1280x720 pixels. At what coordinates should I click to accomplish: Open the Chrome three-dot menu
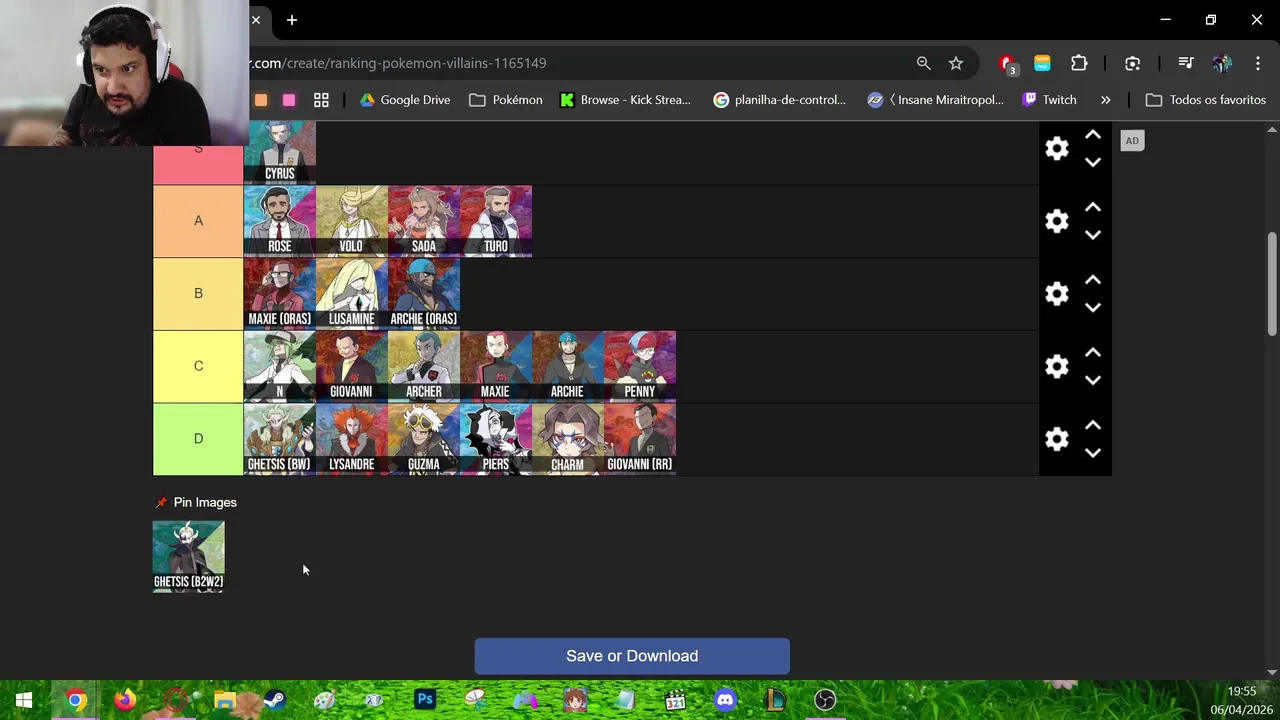[x=1257, y=63]
